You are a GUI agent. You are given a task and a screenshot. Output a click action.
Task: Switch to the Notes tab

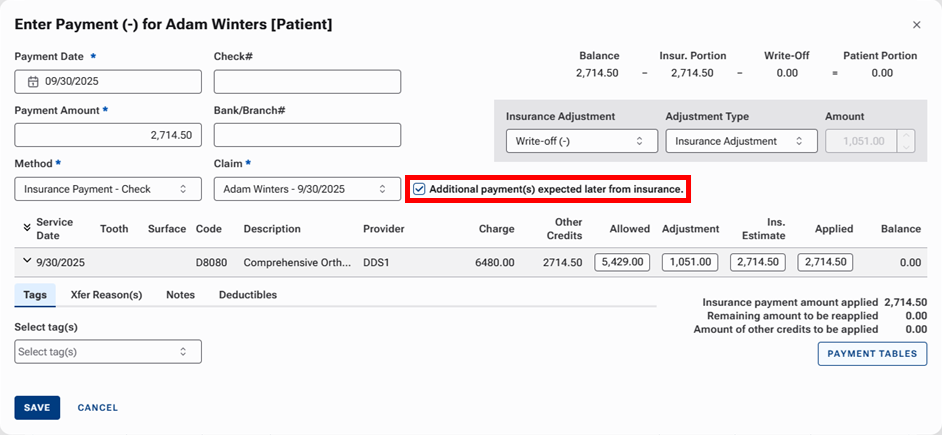pyautogui.click(x=180, y=295)
